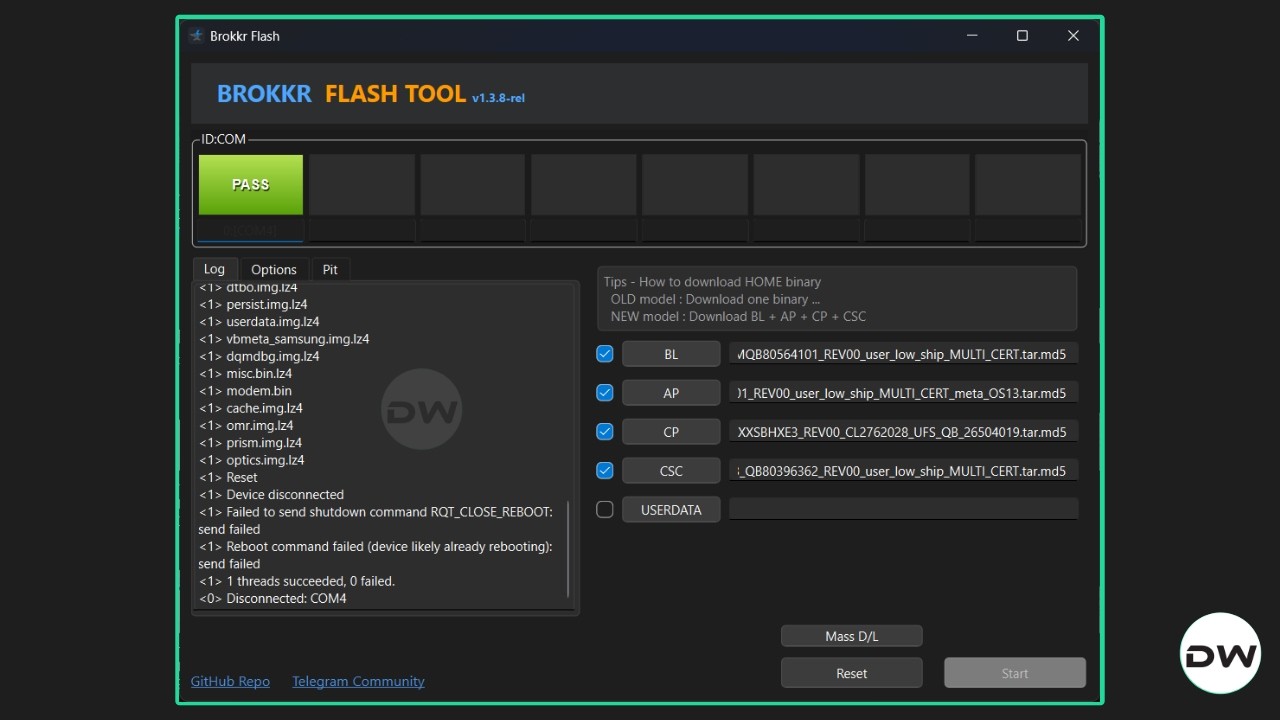The image size is (1280, 720).
Task: Minimize the Brokkr Flash window
Action: [x=972, y=36]
